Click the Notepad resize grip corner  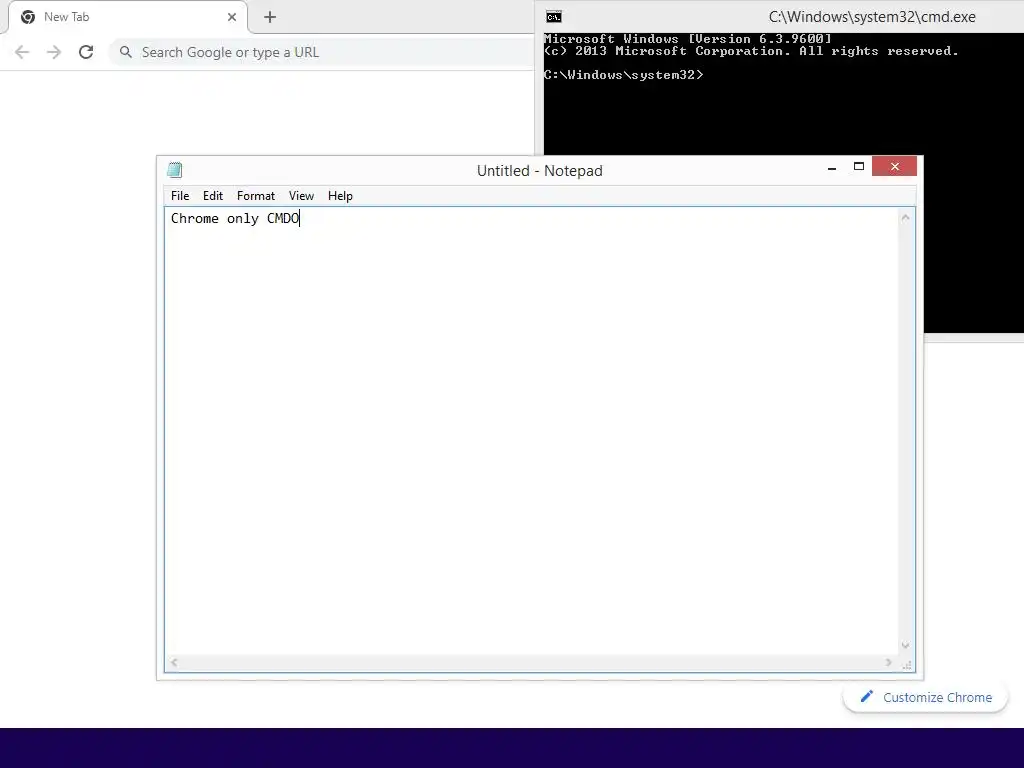[906, 664]
